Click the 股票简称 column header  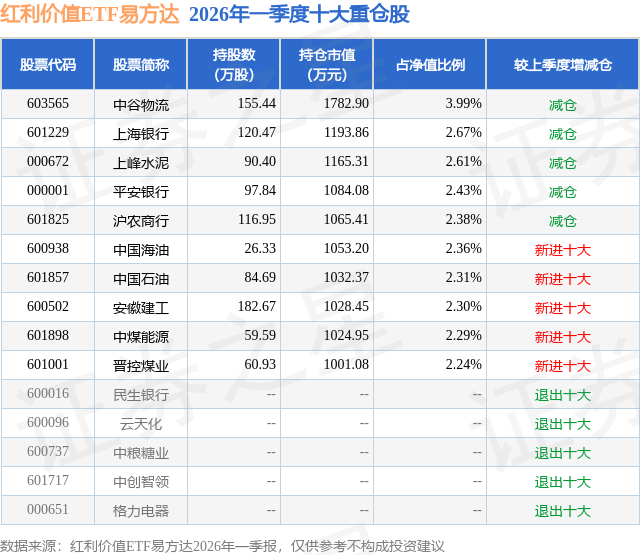click(141, 64)
